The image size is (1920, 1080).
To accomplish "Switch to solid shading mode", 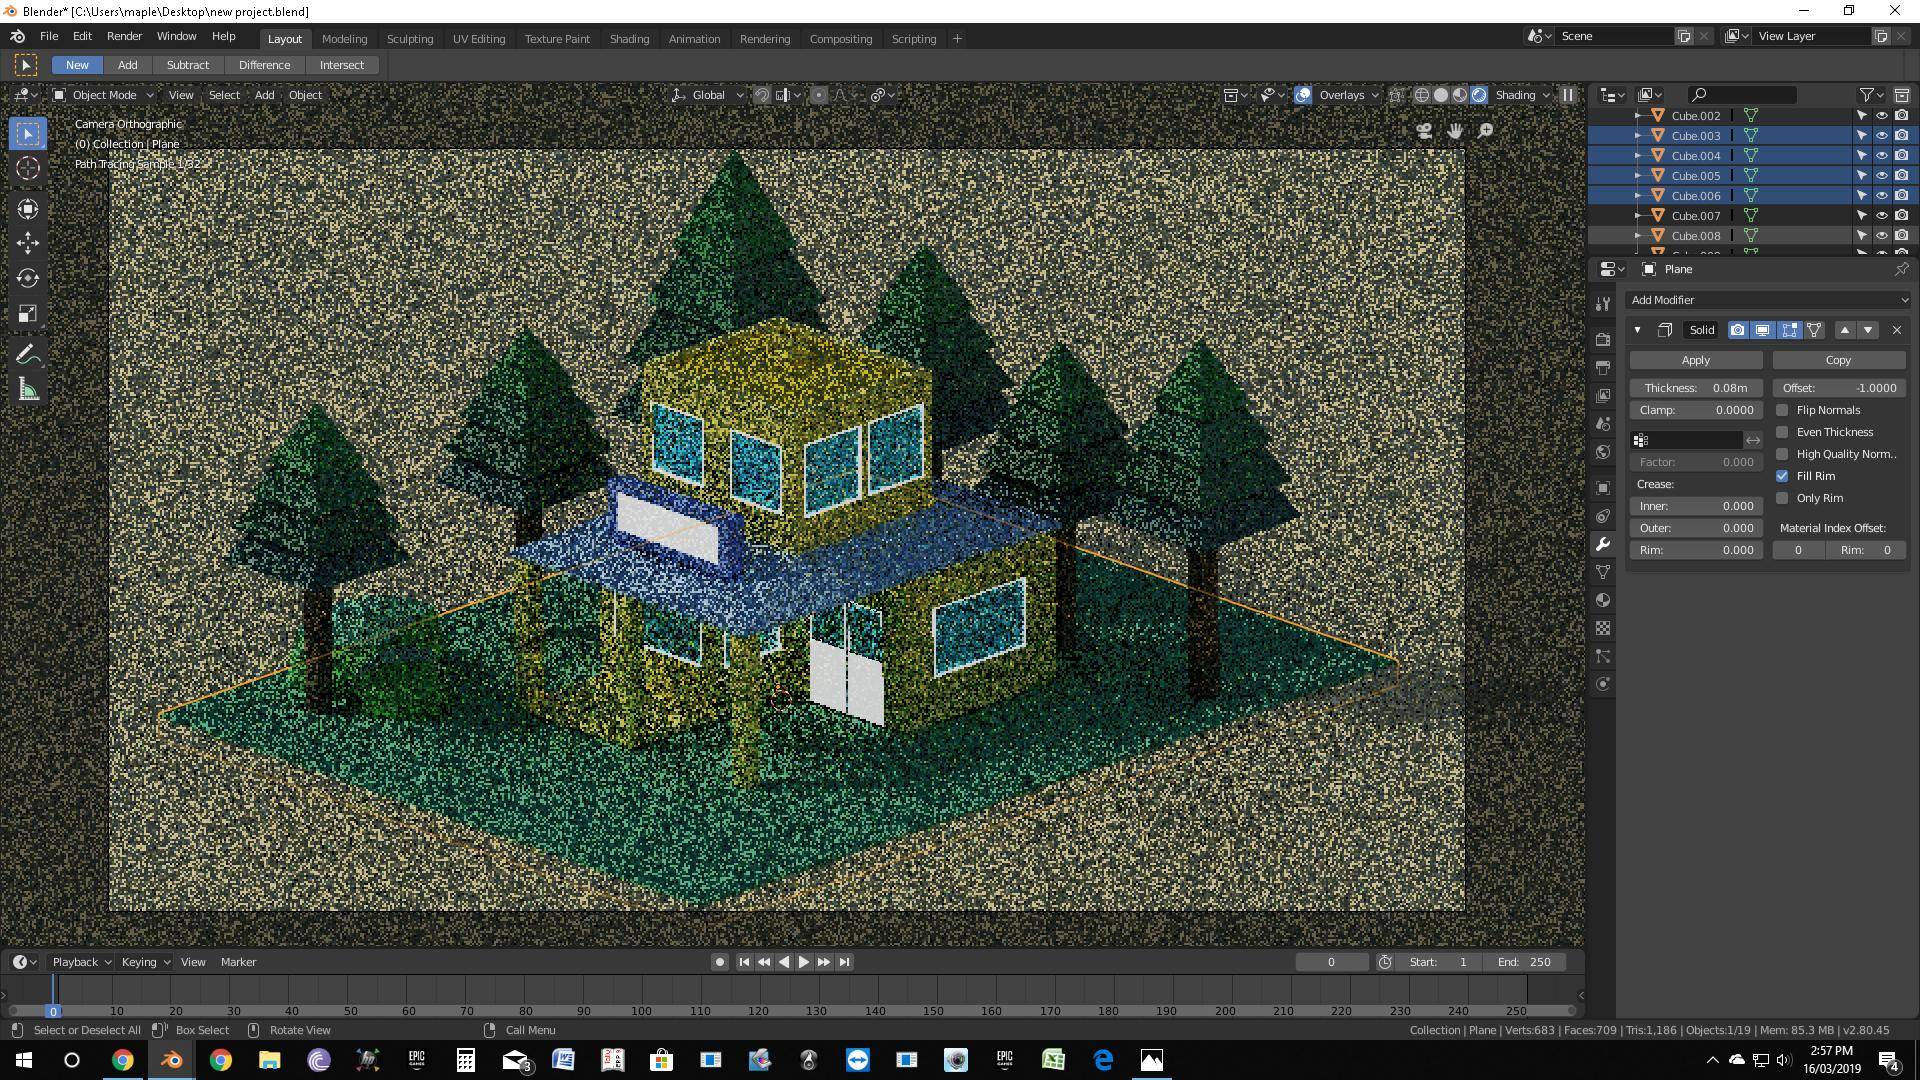I will point(1441,95).
